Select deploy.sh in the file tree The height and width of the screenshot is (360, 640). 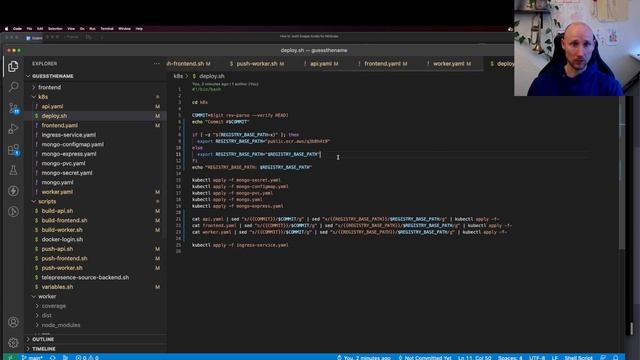(x=54, y=116)
